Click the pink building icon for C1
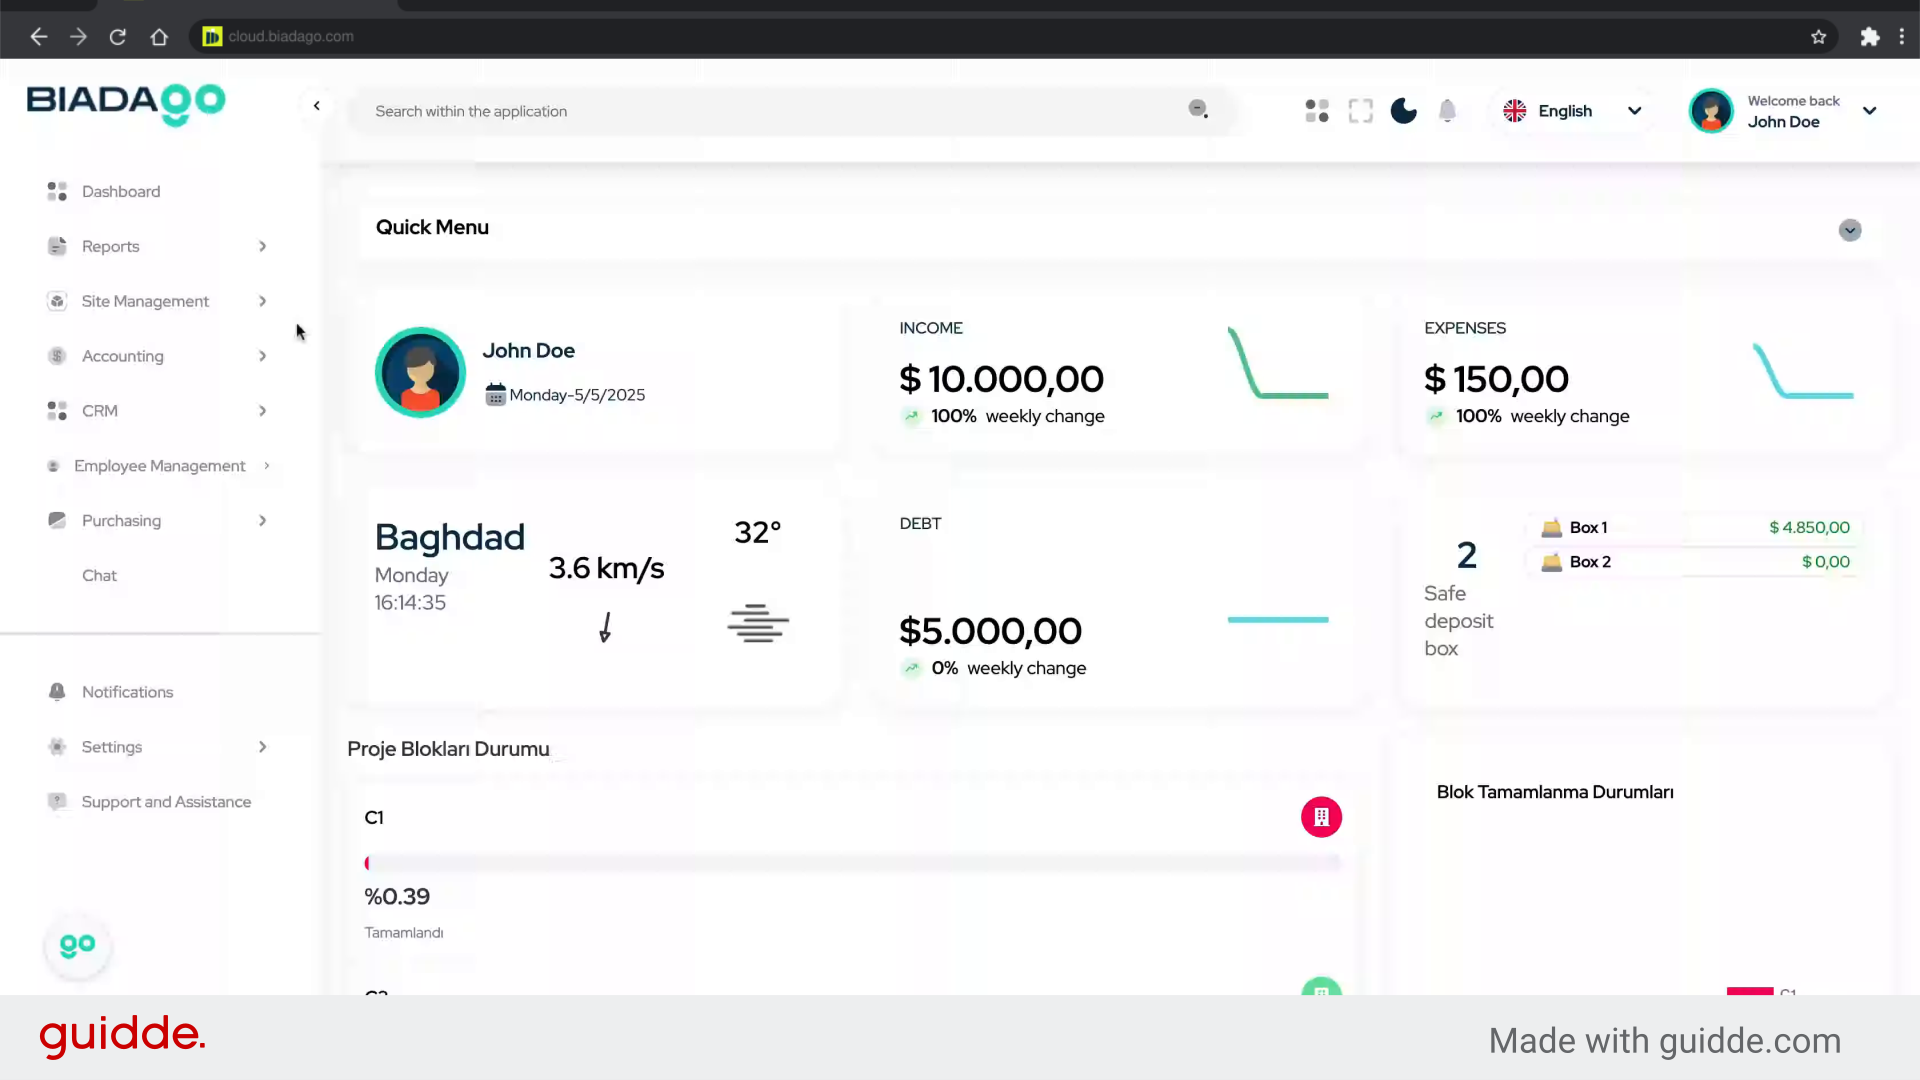The width and height of the screenshot is (1920, 1080). tap(1321, 817)
